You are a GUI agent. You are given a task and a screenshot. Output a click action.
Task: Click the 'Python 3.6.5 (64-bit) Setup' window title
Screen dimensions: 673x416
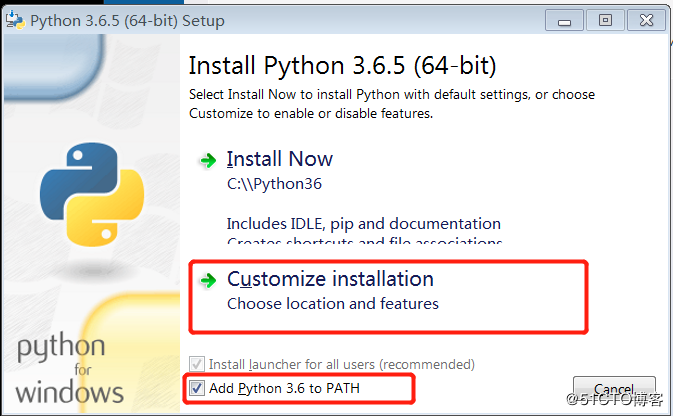(127, 21)
